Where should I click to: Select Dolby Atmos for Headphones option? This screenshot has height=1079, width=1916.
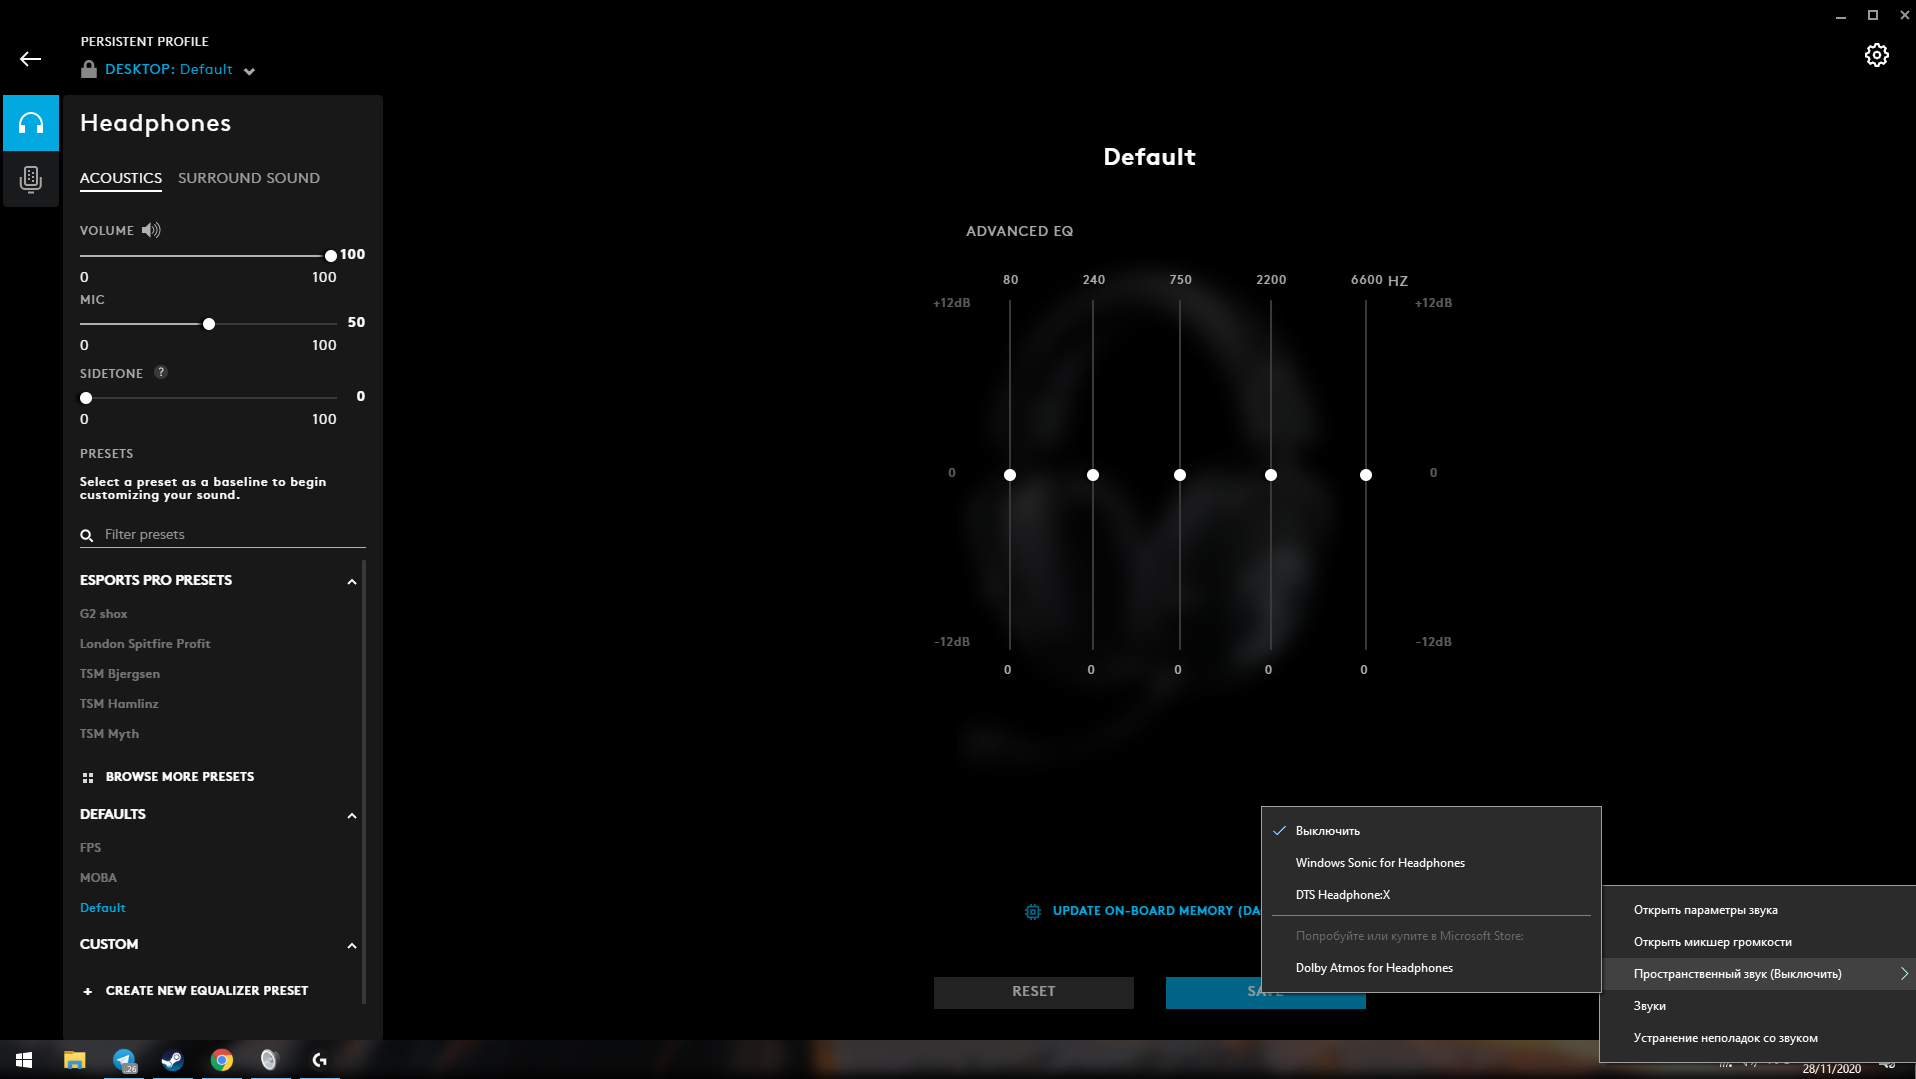1373,968
